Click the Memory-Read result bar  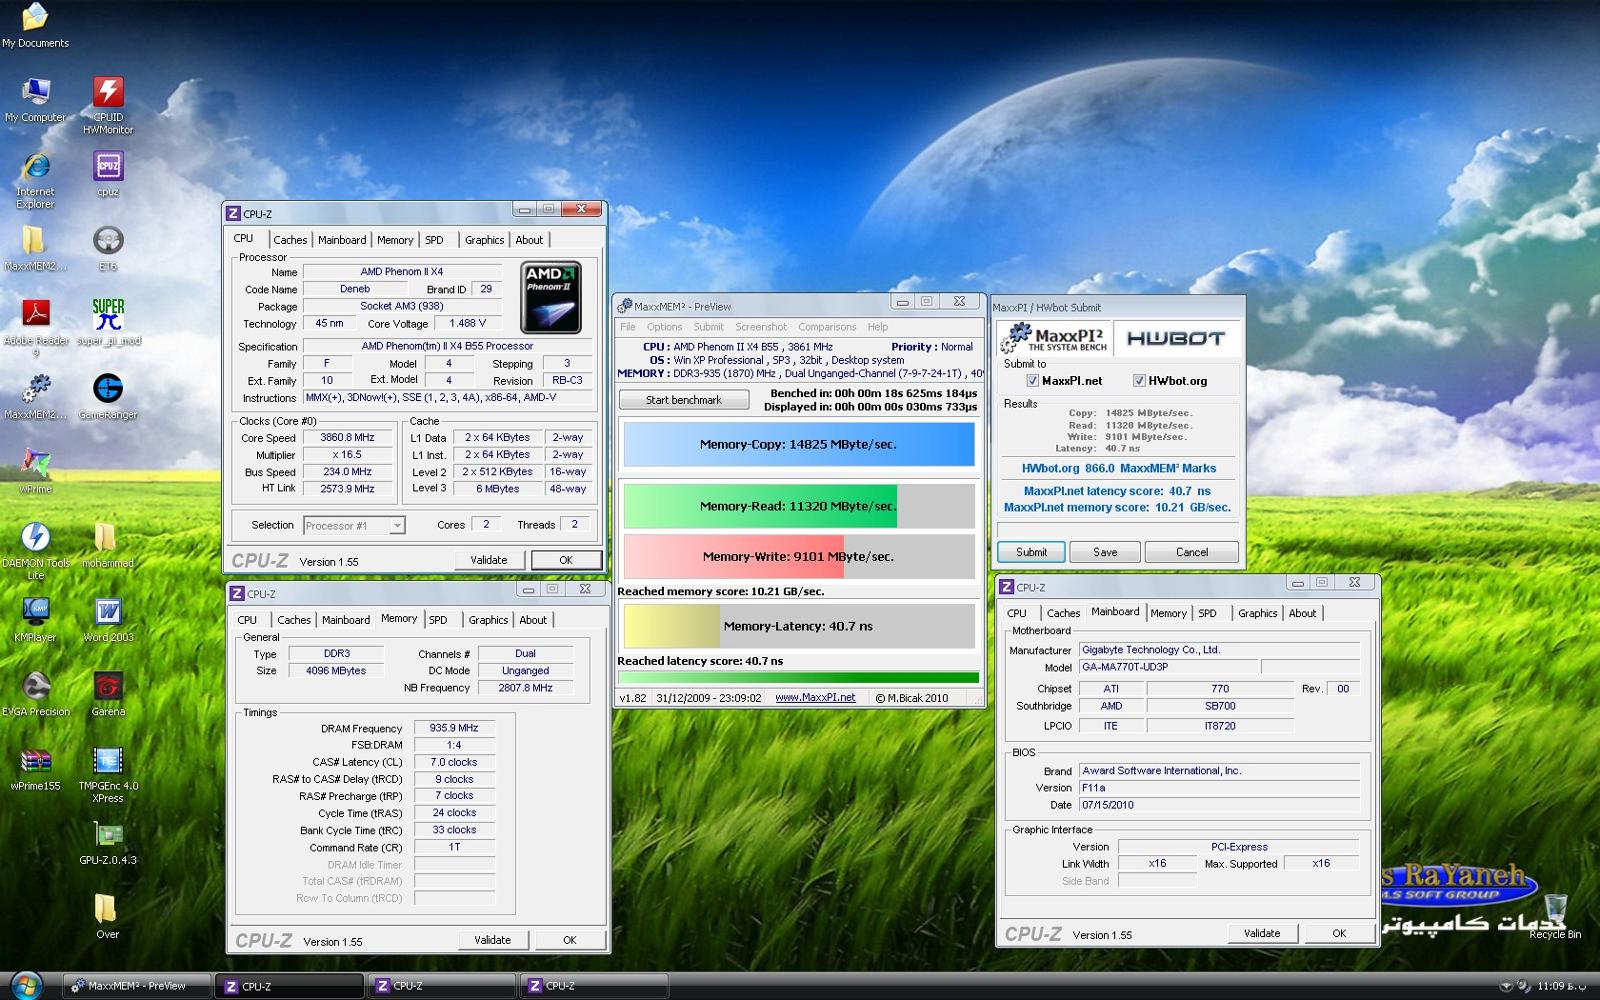coord(798,506)
